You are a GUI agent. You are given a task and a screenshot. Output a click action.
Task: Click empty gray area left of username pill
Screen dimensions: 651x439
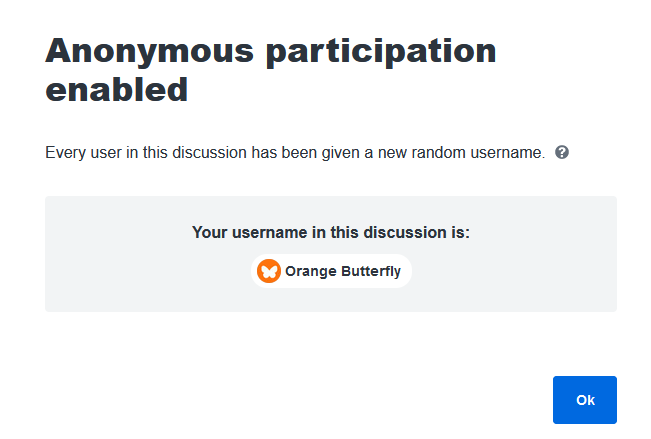point(148,271)
